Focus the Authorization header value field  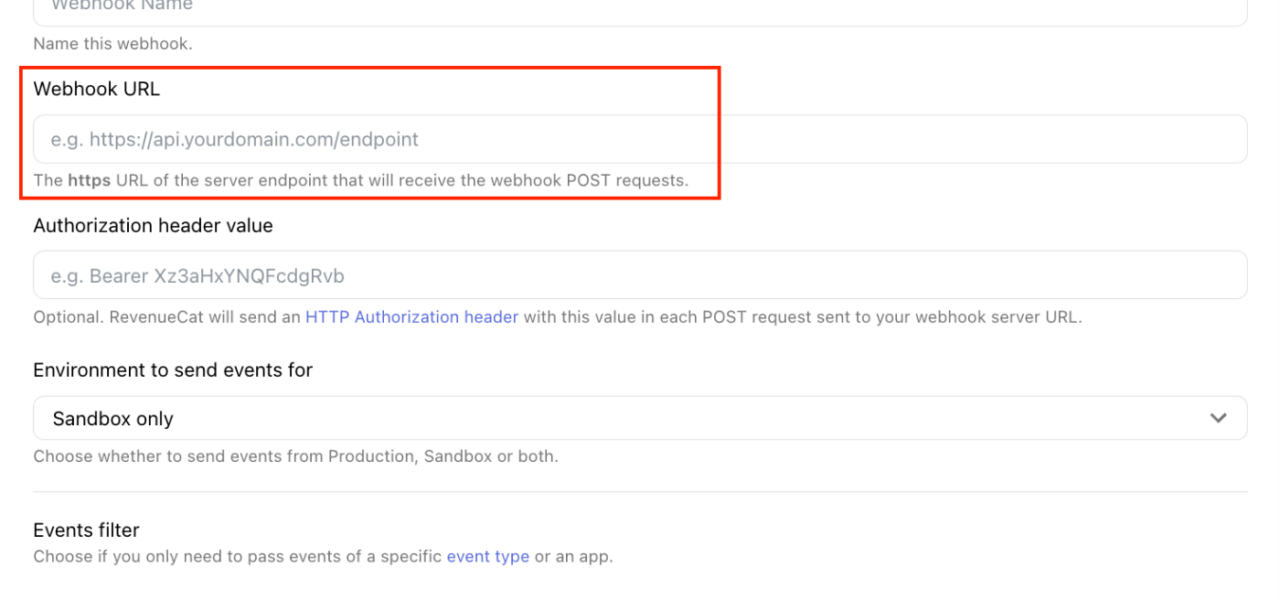pyautogui.click(x=640, y=275)
